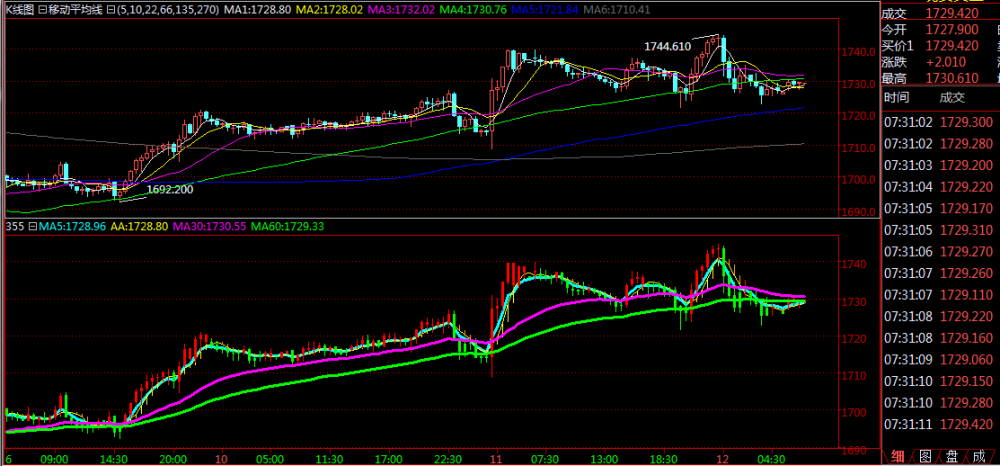Select the magenta MA3:1732.02 legend

click(x=402, y=10)
